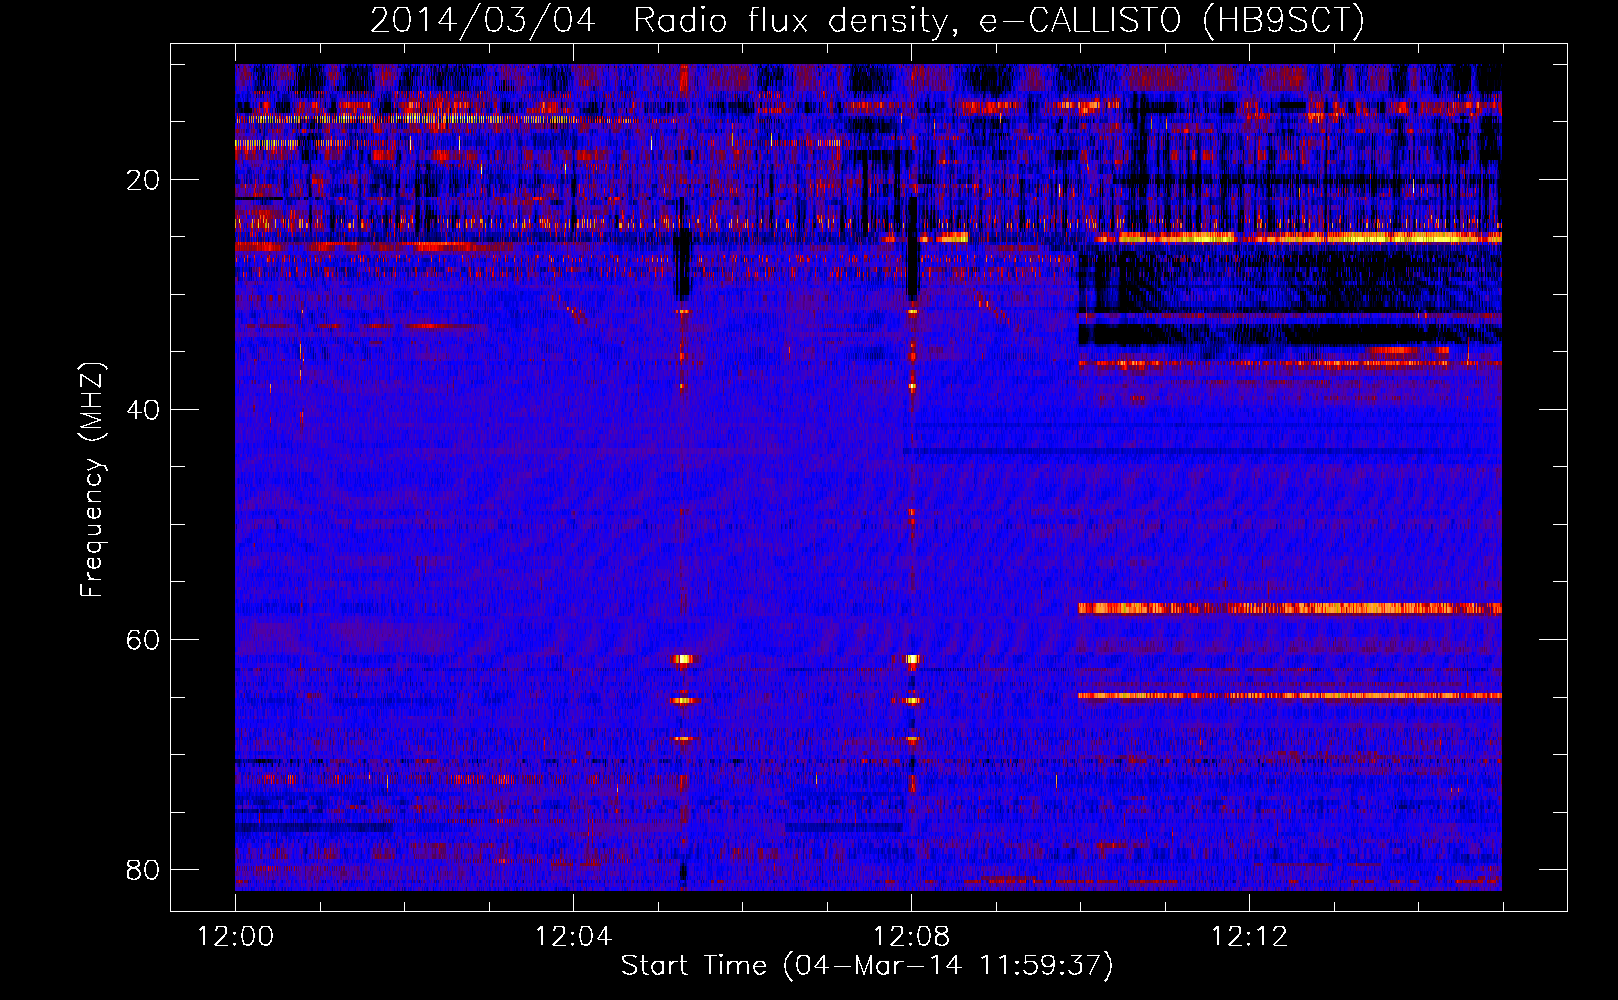Click the '12:08' time tick label
This screenshot has width=1618, height=1000.
911,937
